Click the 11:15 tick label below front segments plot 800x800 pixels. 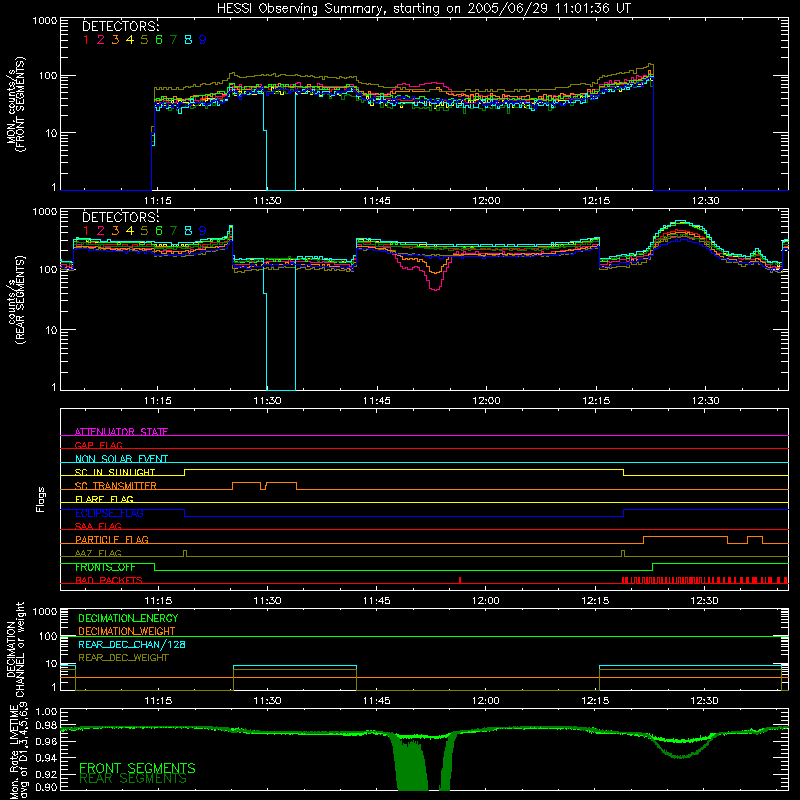click(158, 201)
